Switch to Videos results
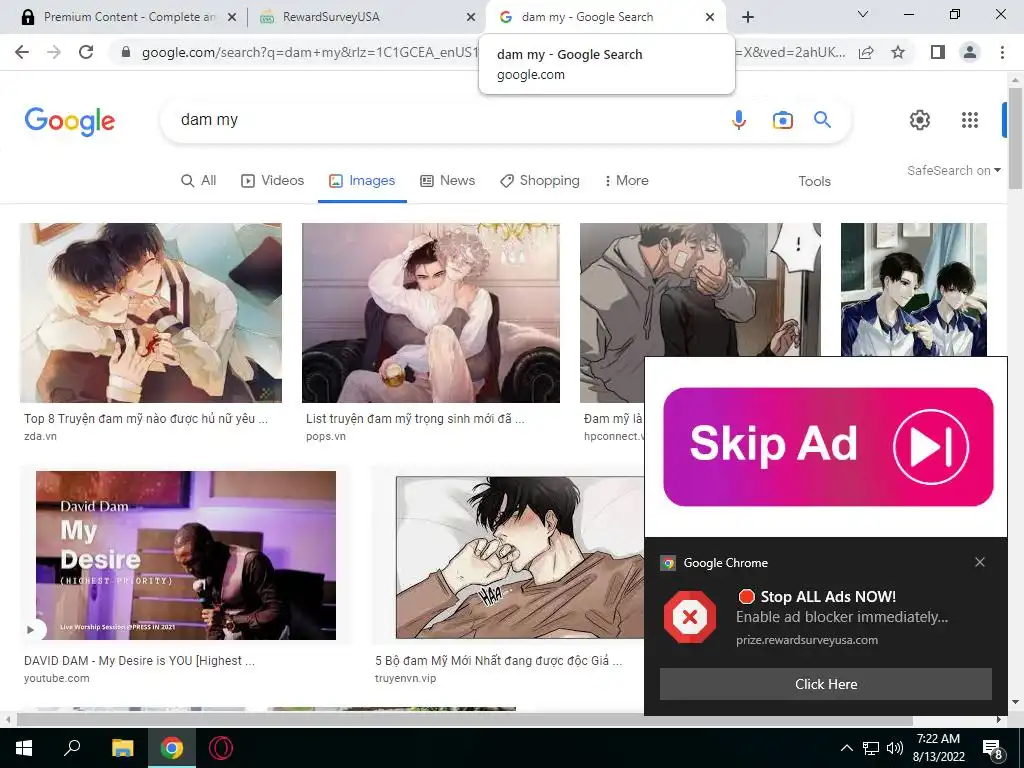 pyautogui.click(x=272, y=181)
